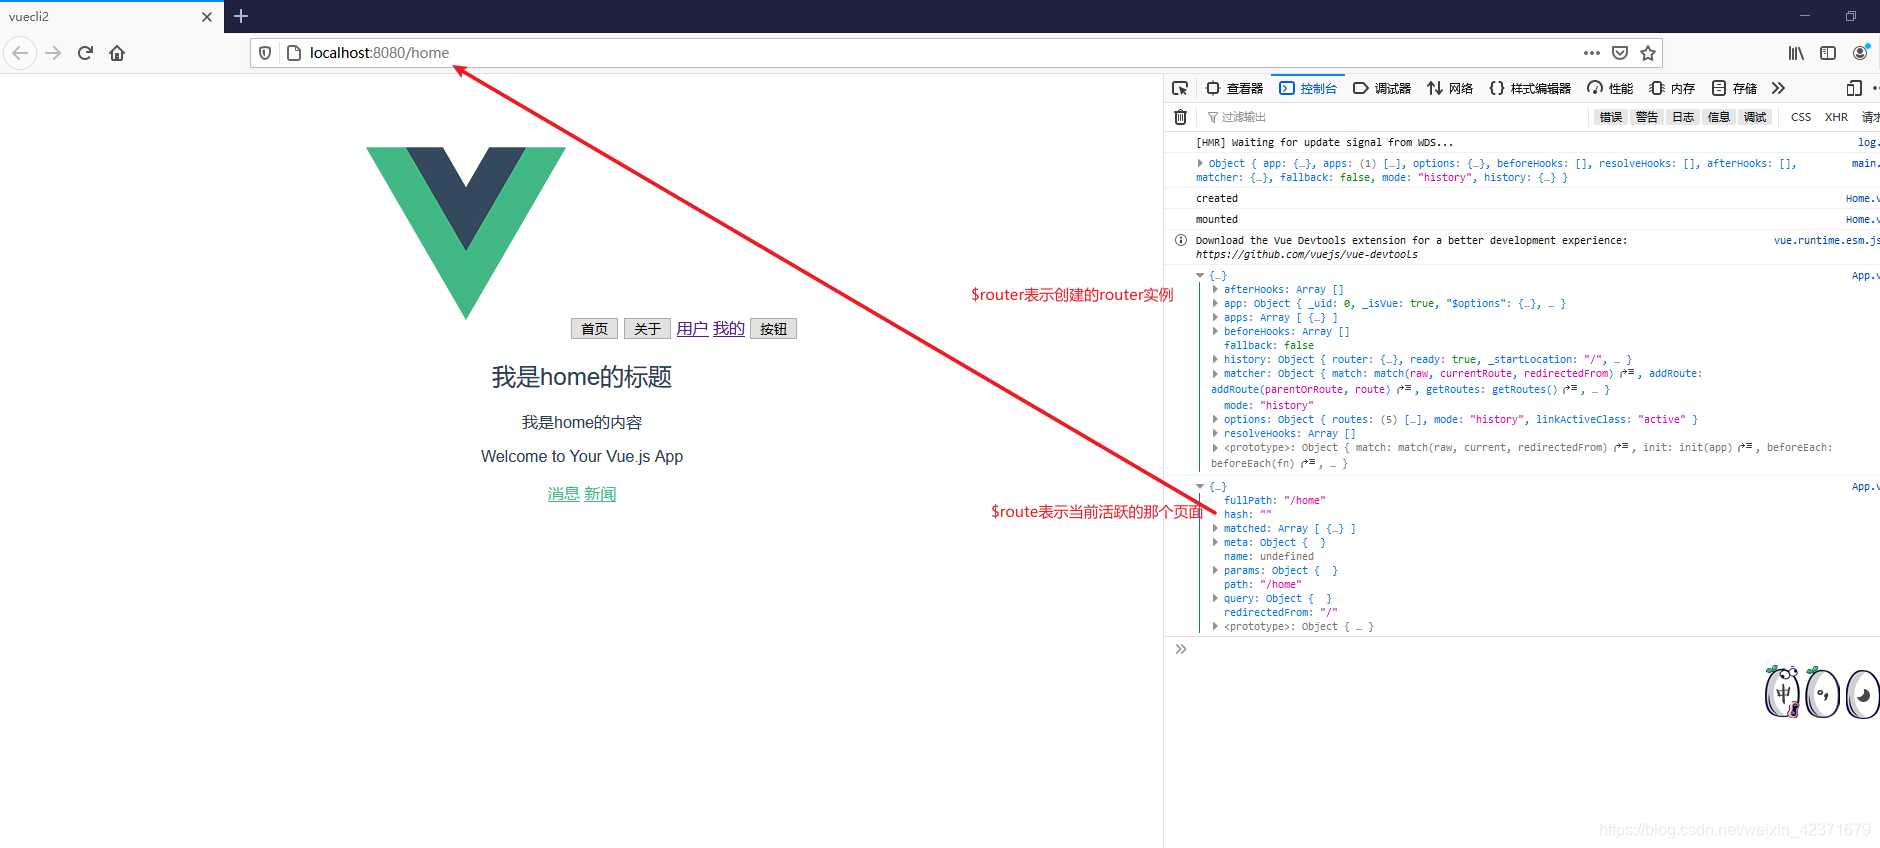
Task: Toggle the CSS messages filter
Action: click(1801, 117)
